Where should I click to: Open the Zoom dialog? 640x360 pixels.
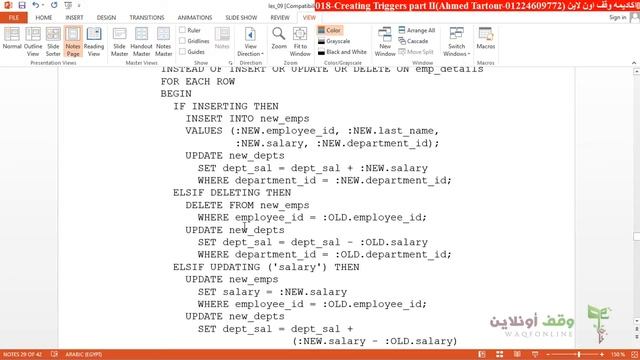279,38
